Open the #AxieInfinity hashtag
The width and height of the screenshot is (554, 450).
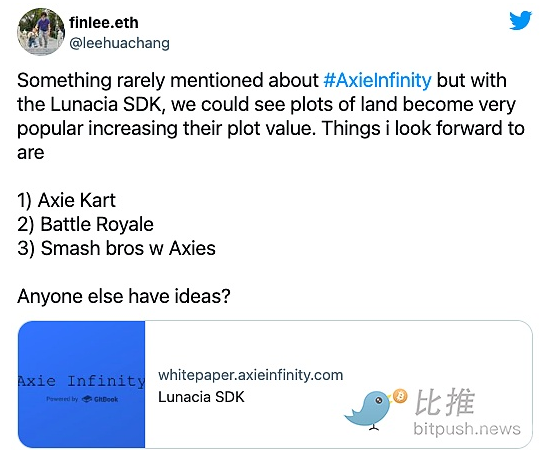tap(377, 80)
